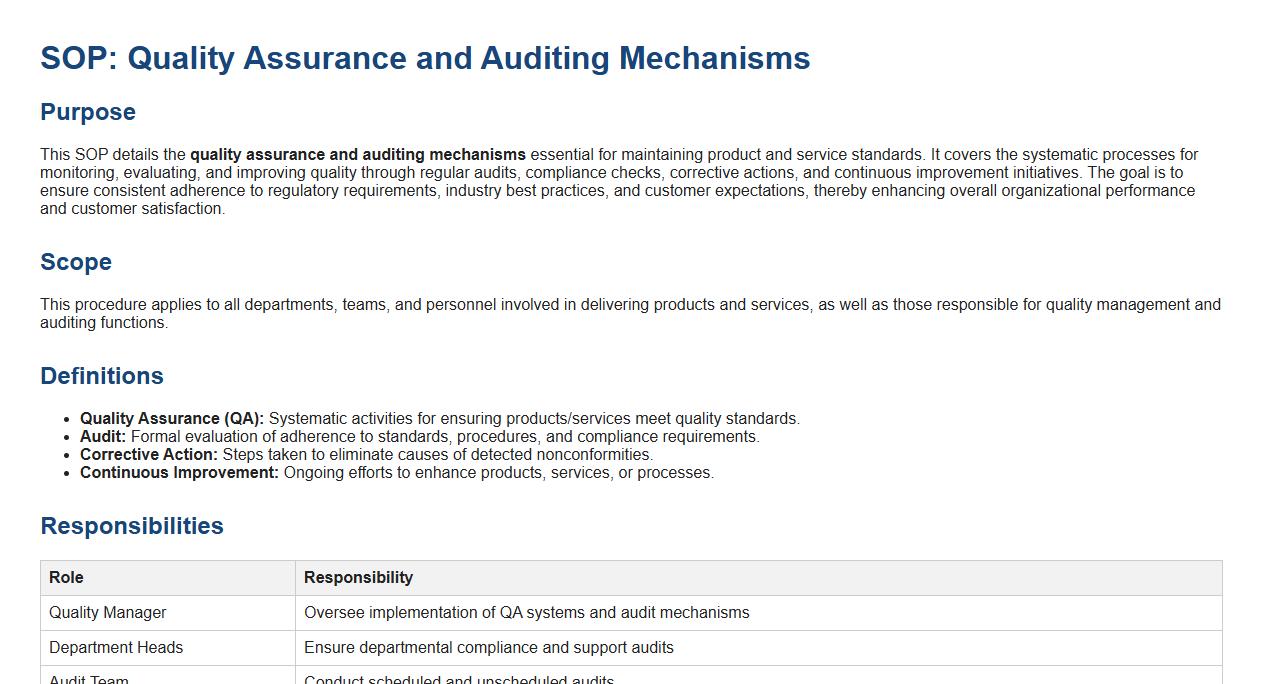Click the "Conduct scheduled and unscheduled audits" cell
The width and height of the screenshot is (1263, 684).
[x=459, y=679]
